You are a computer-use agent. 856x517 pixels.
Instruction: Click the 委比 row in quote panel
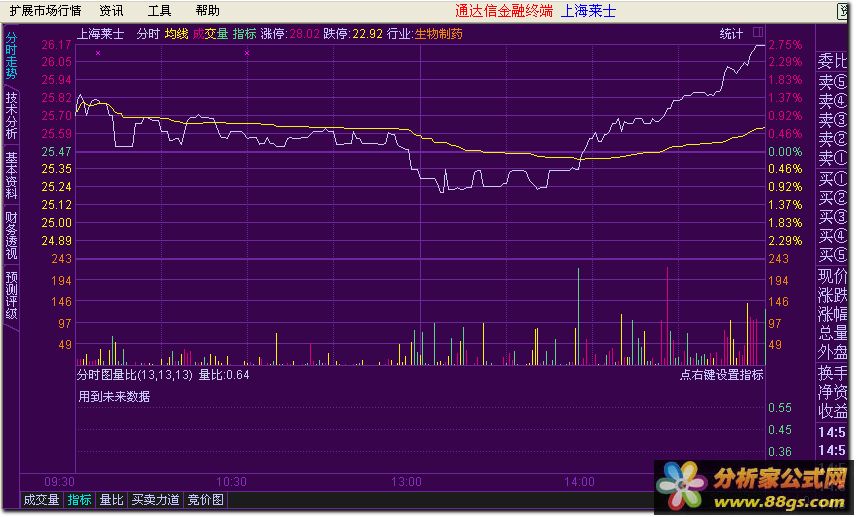[x=833, y=61]
